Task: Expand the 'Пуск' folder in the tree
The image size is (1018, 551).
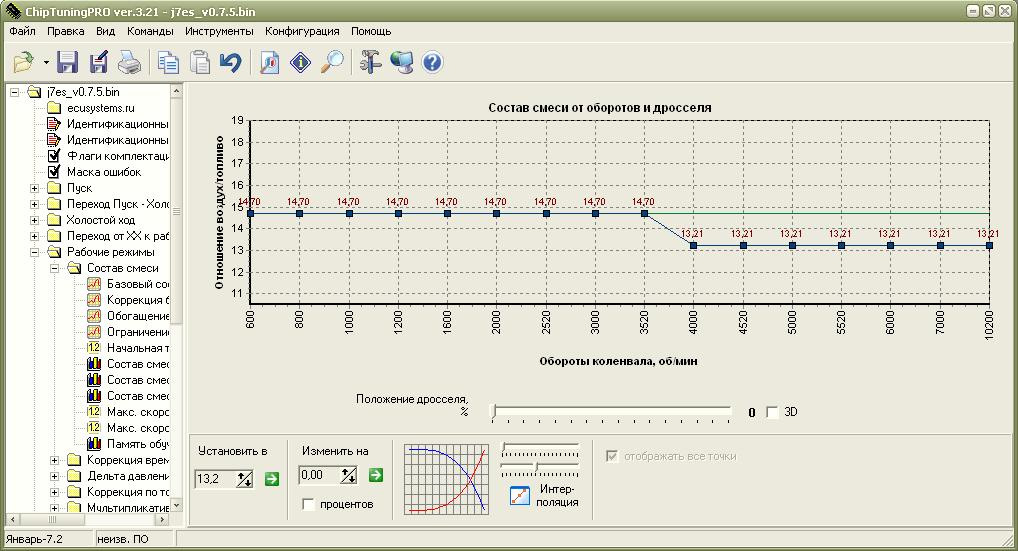Action: click(34, 188)
